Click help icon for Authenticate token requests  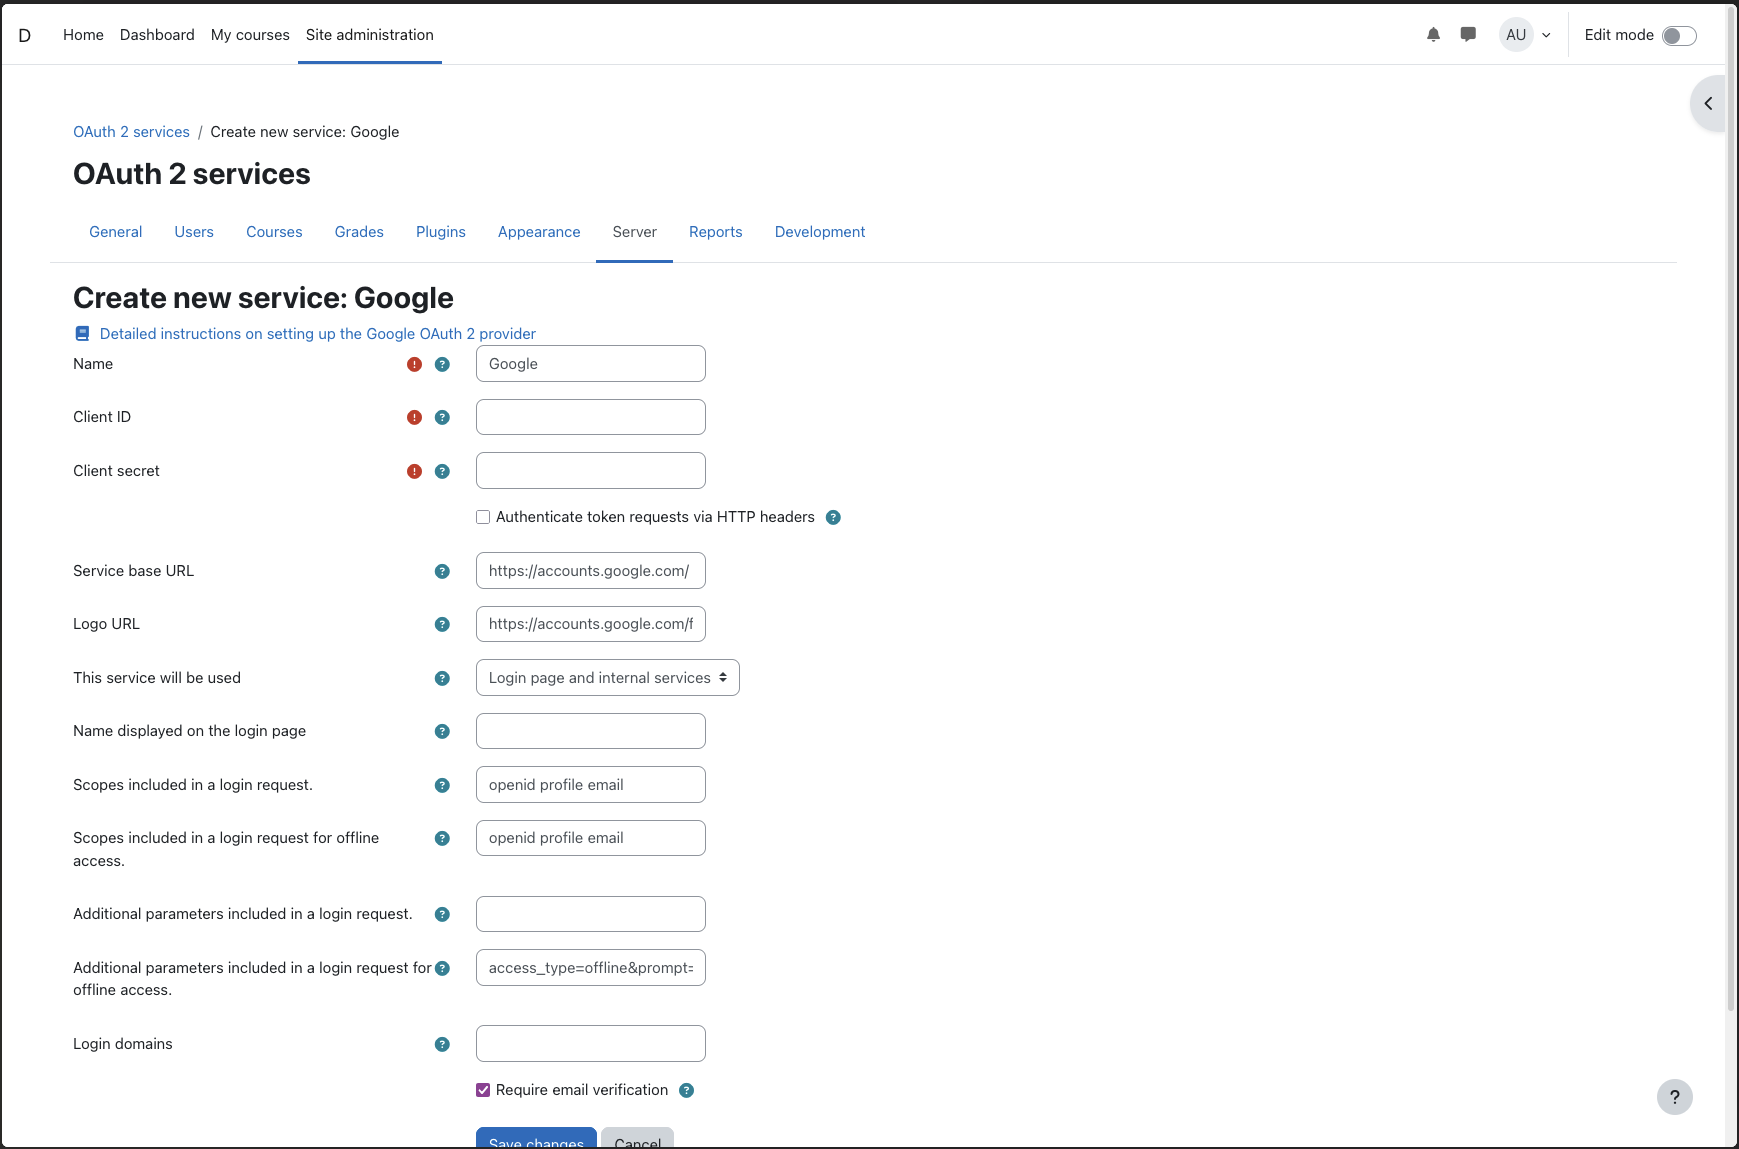833,518
